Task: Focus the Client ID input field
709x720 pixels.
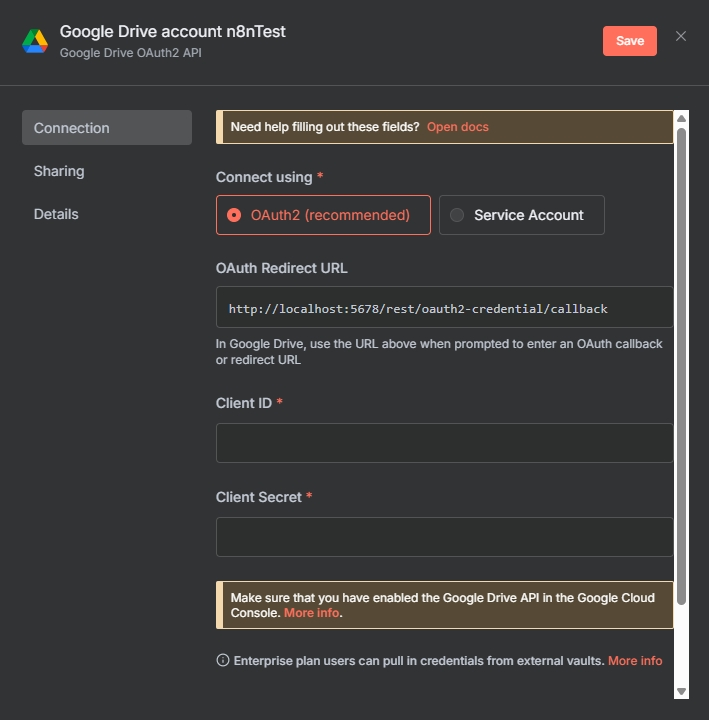Action: point(445,443)
